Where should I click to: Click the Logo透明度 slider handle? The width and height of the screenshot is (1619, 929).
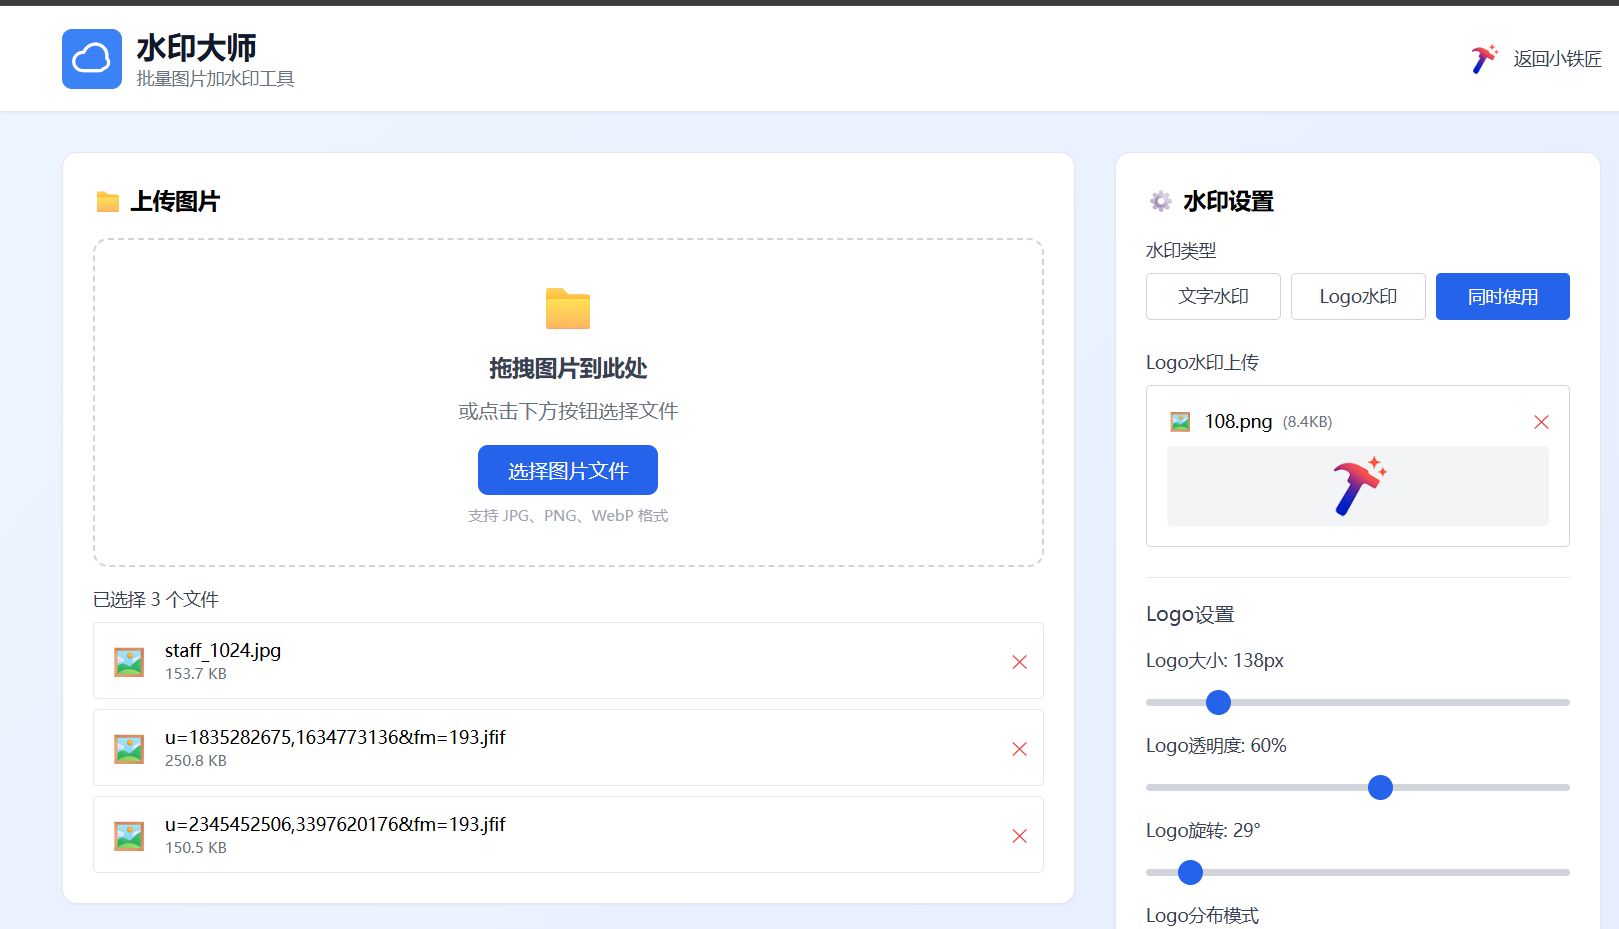tap(1380, 788)
